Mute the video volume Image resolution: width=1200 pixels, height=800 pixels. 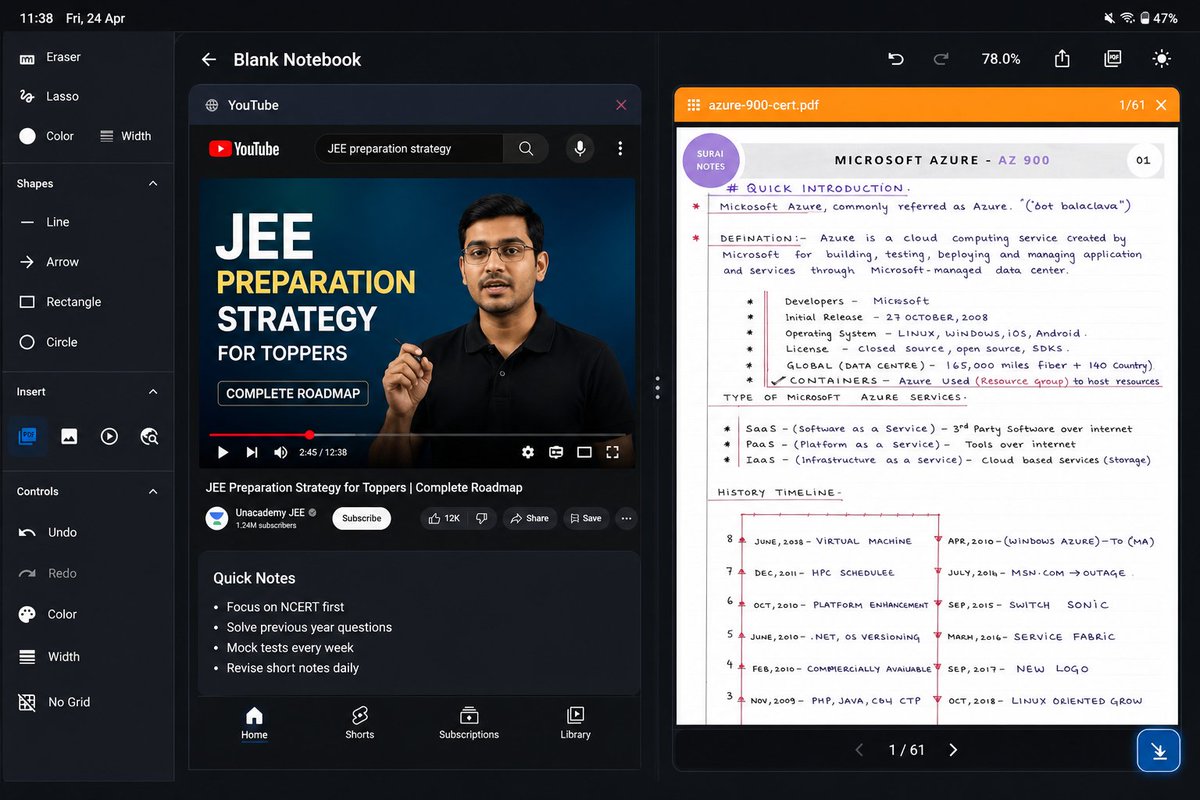coord(281,452)
